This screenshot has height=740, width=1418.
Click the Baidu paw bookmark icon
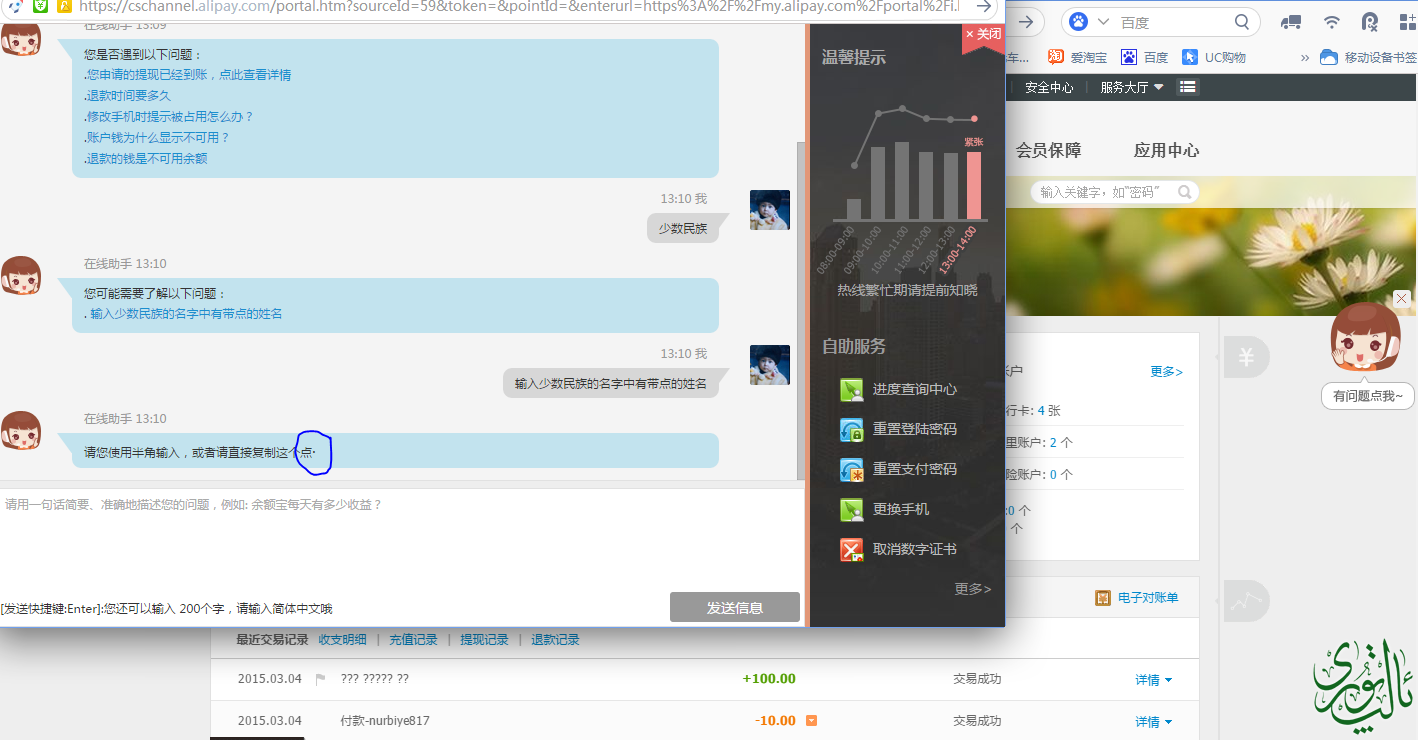tap(1129, 58)
